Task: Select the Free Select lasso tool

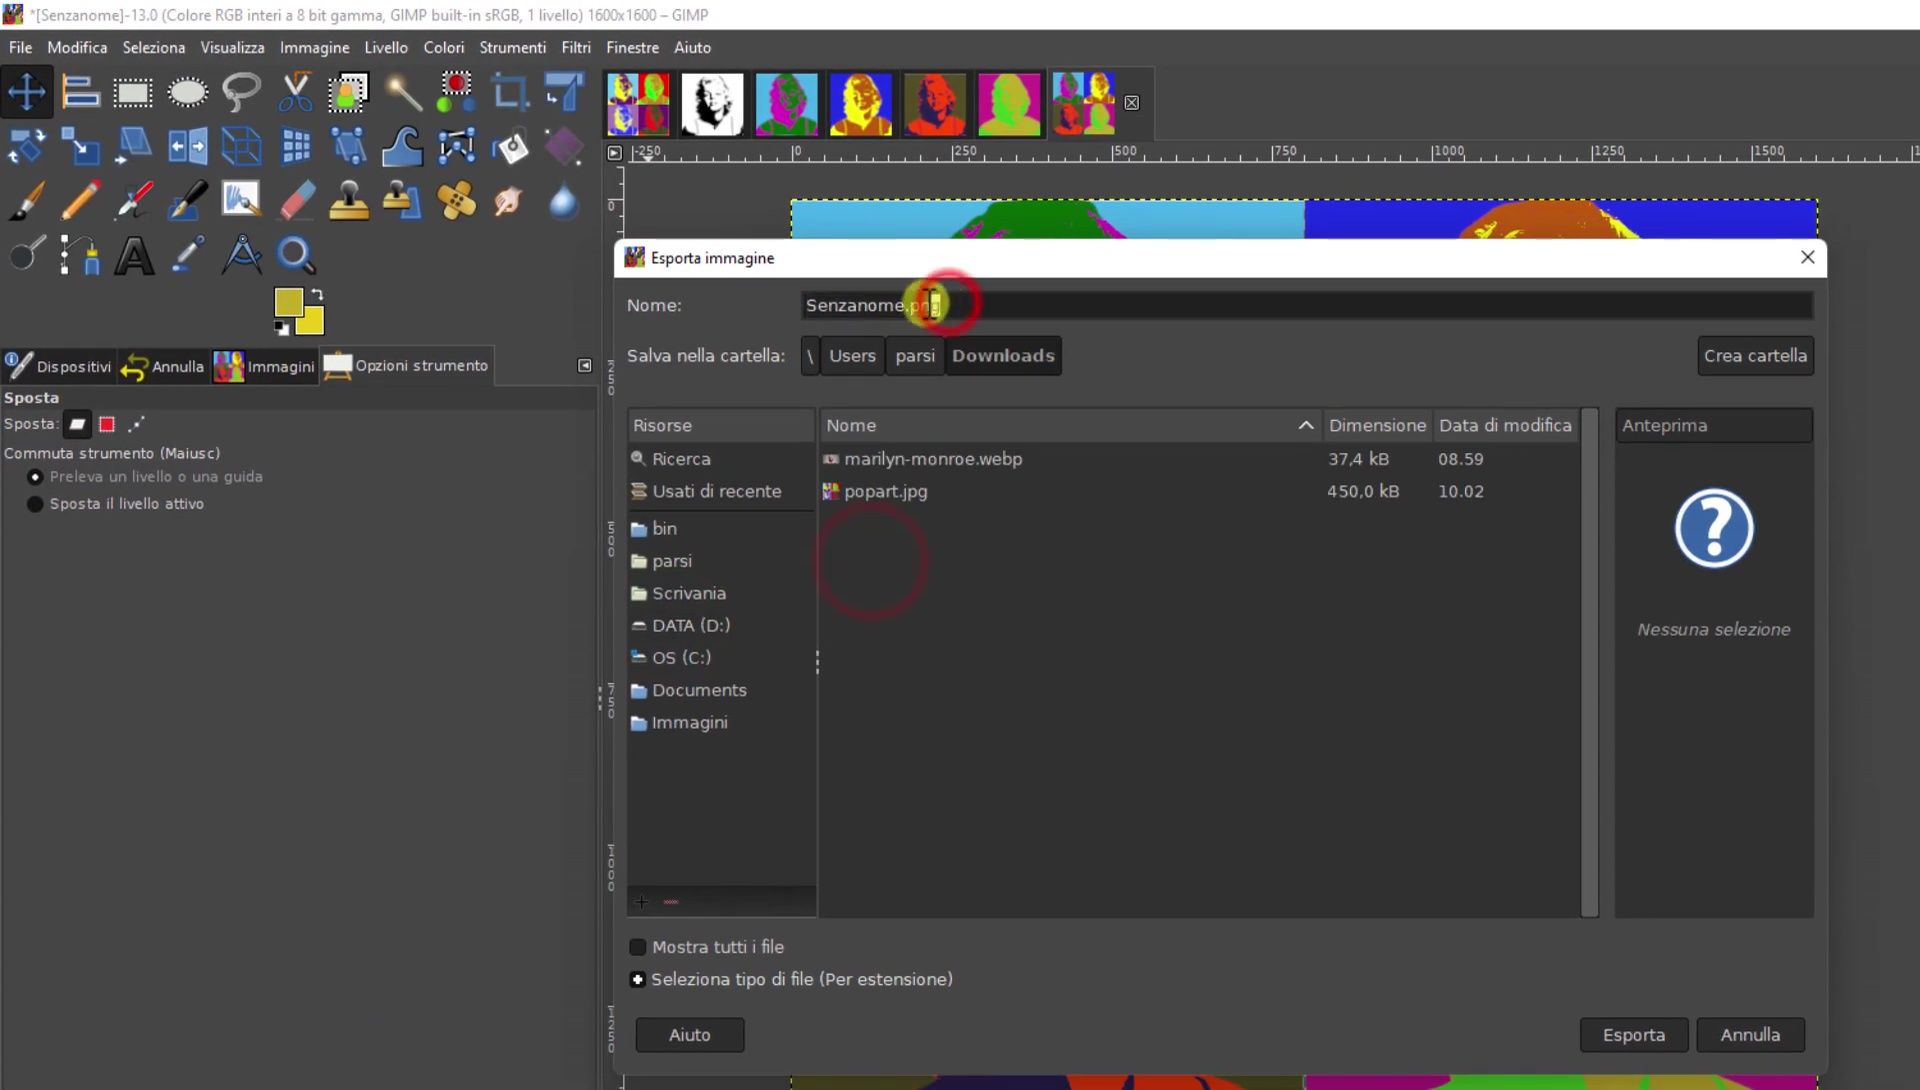Action: click(x=241, y=92)
